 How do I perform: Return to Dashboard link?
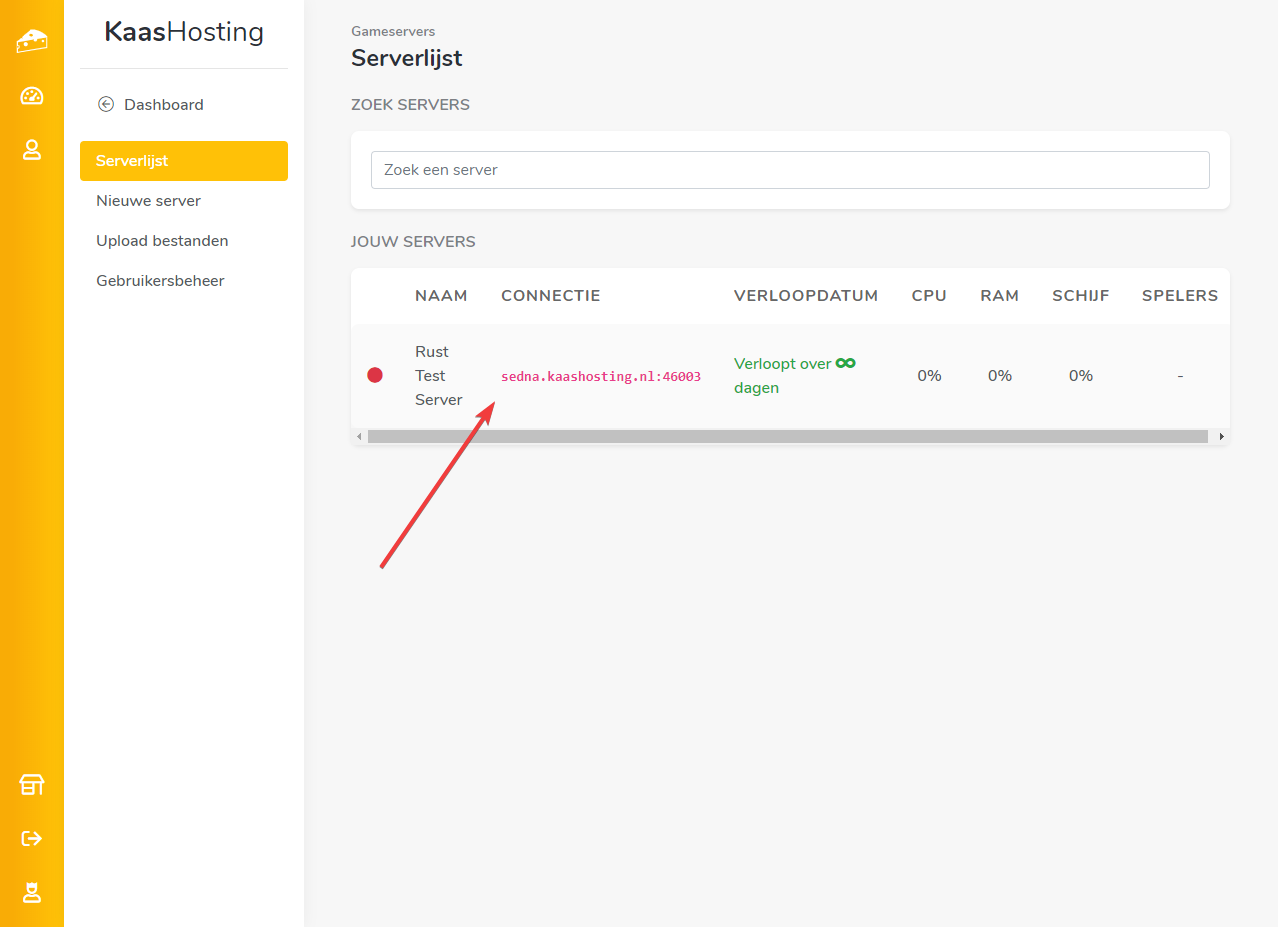[x=163, y=105]
